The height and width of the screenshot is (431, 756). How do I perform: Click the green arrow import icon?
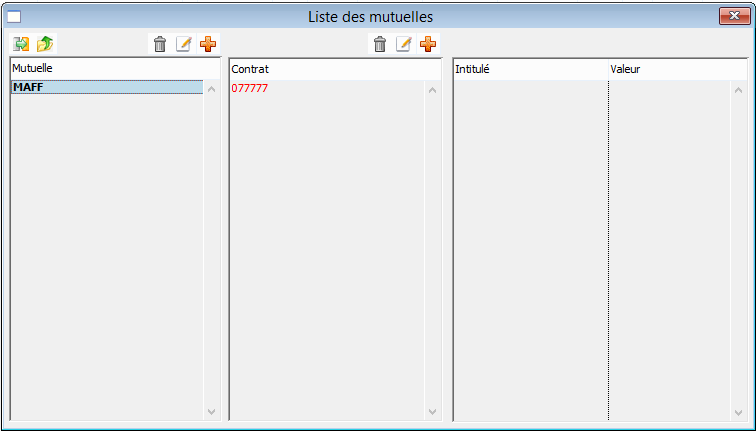[21, 44]
